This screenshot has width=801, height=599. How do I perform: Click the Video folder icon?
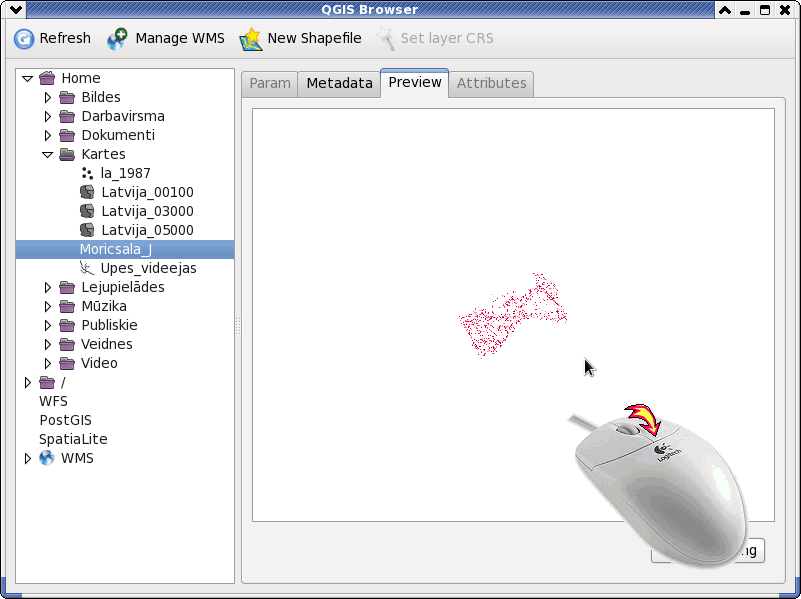point(67,363)
